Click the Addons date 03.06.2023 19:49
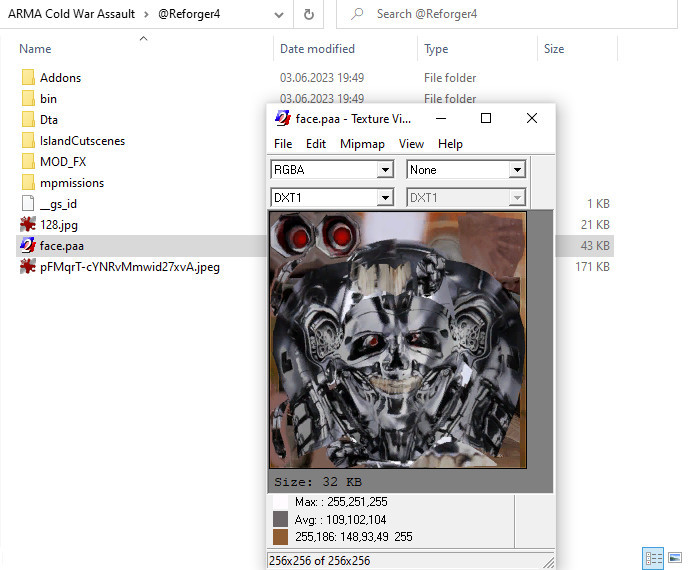Viewport: 690px width, 570px height. (322, 78)
